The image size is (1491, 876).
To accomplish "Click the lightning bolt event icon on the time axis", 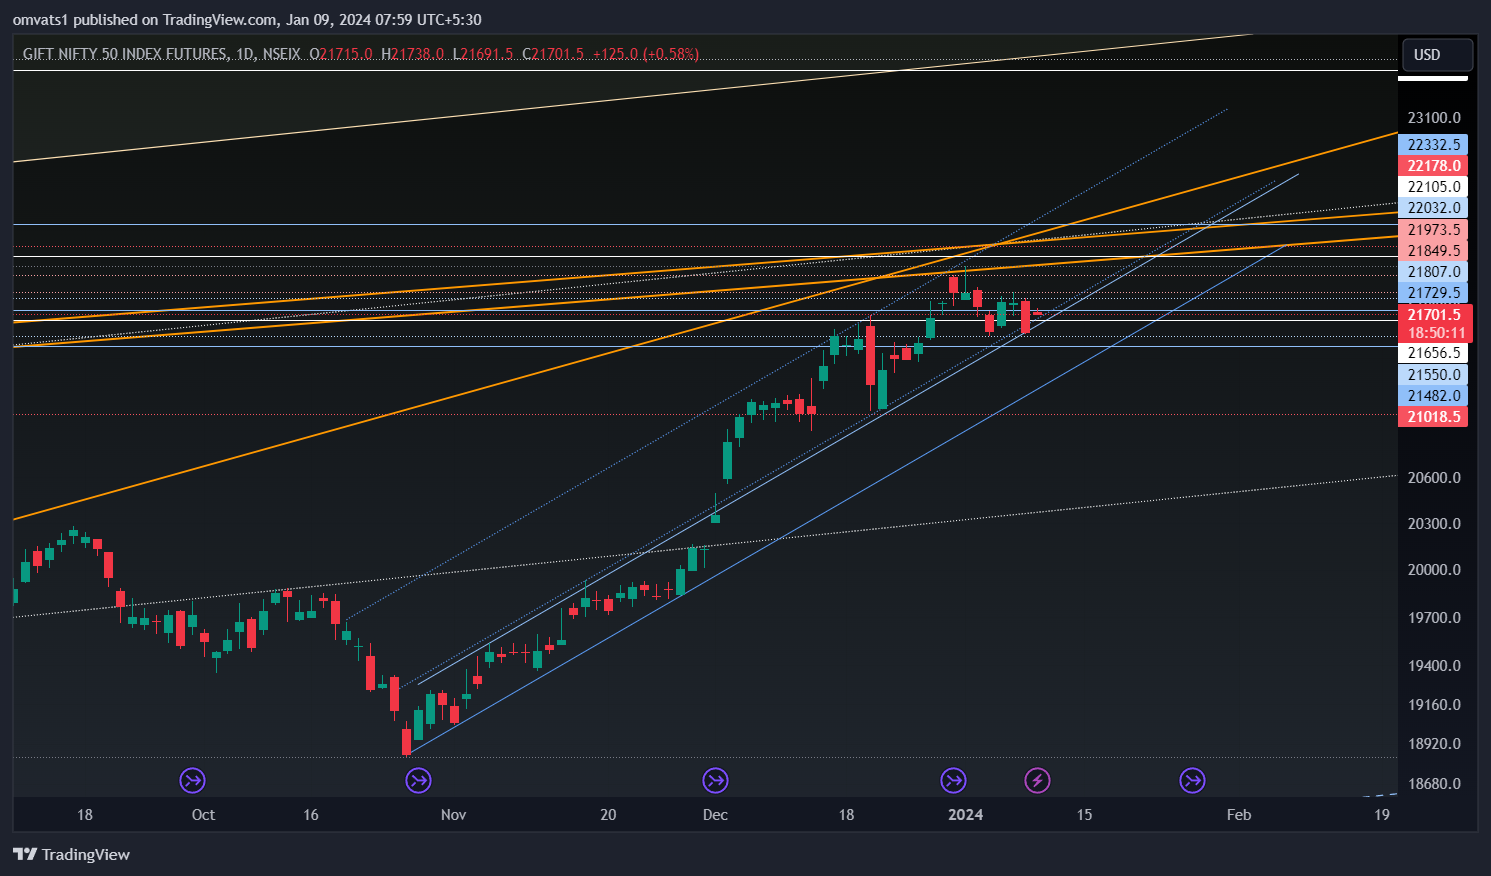I will 1037,780.
